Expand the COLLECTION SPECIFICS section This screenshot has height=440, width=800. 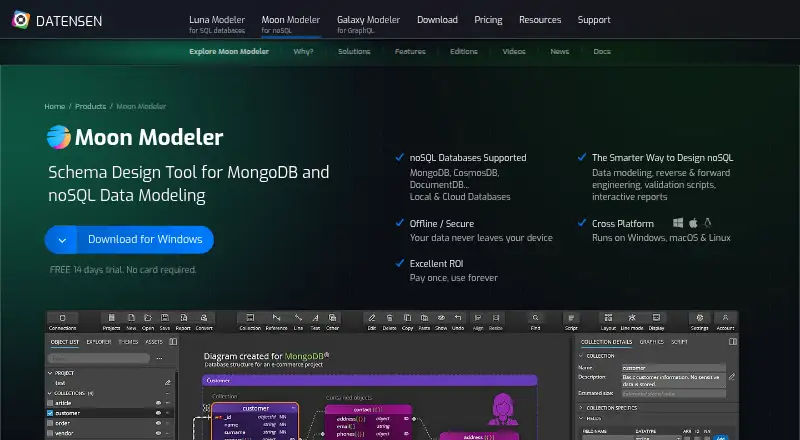(x=581, y=408)
